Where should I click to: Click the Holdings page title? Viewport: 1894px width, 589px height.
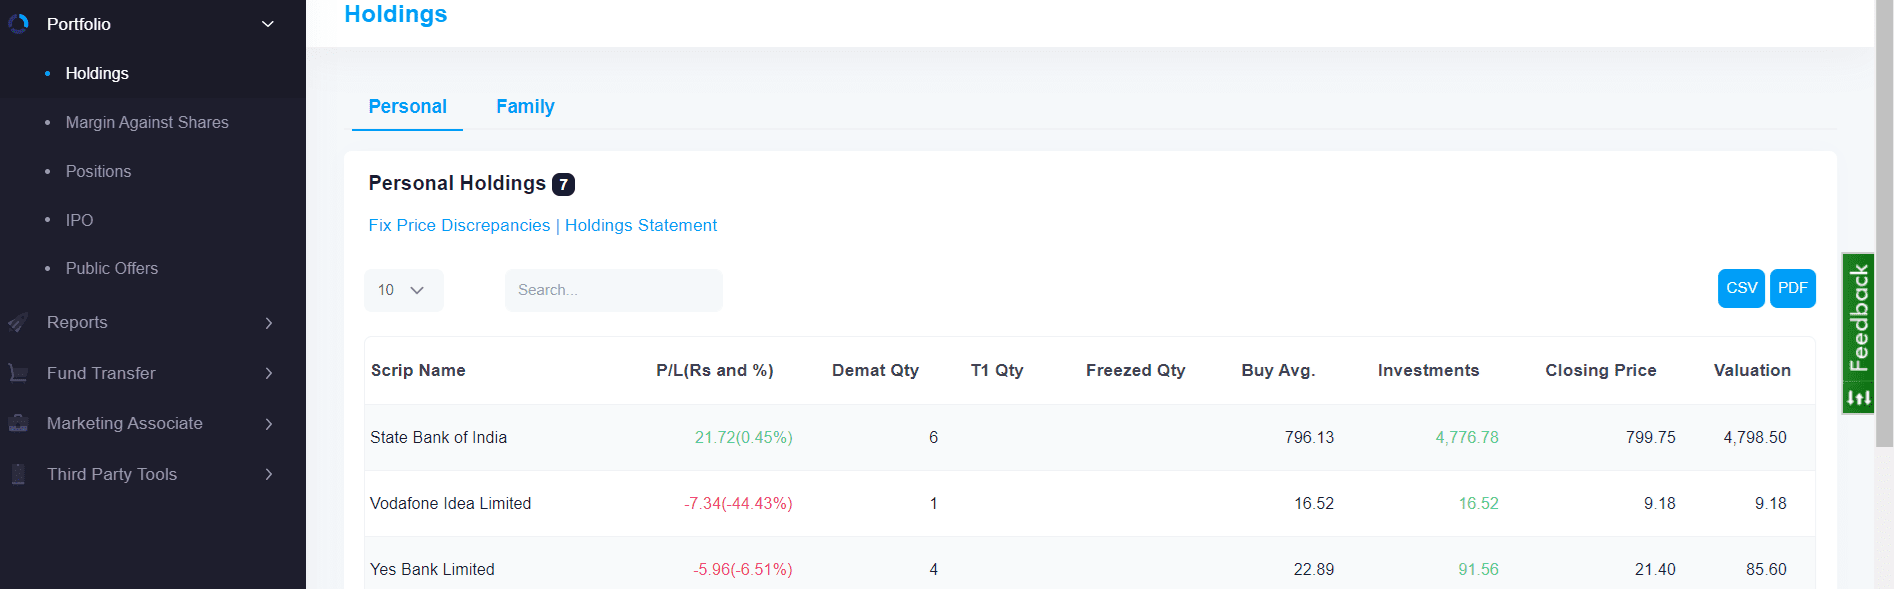[x=396, y=14]
